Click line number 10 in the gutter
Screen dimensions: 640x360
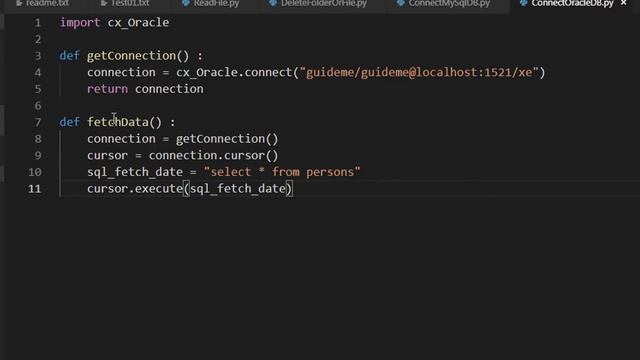click(x=35, y=172)
